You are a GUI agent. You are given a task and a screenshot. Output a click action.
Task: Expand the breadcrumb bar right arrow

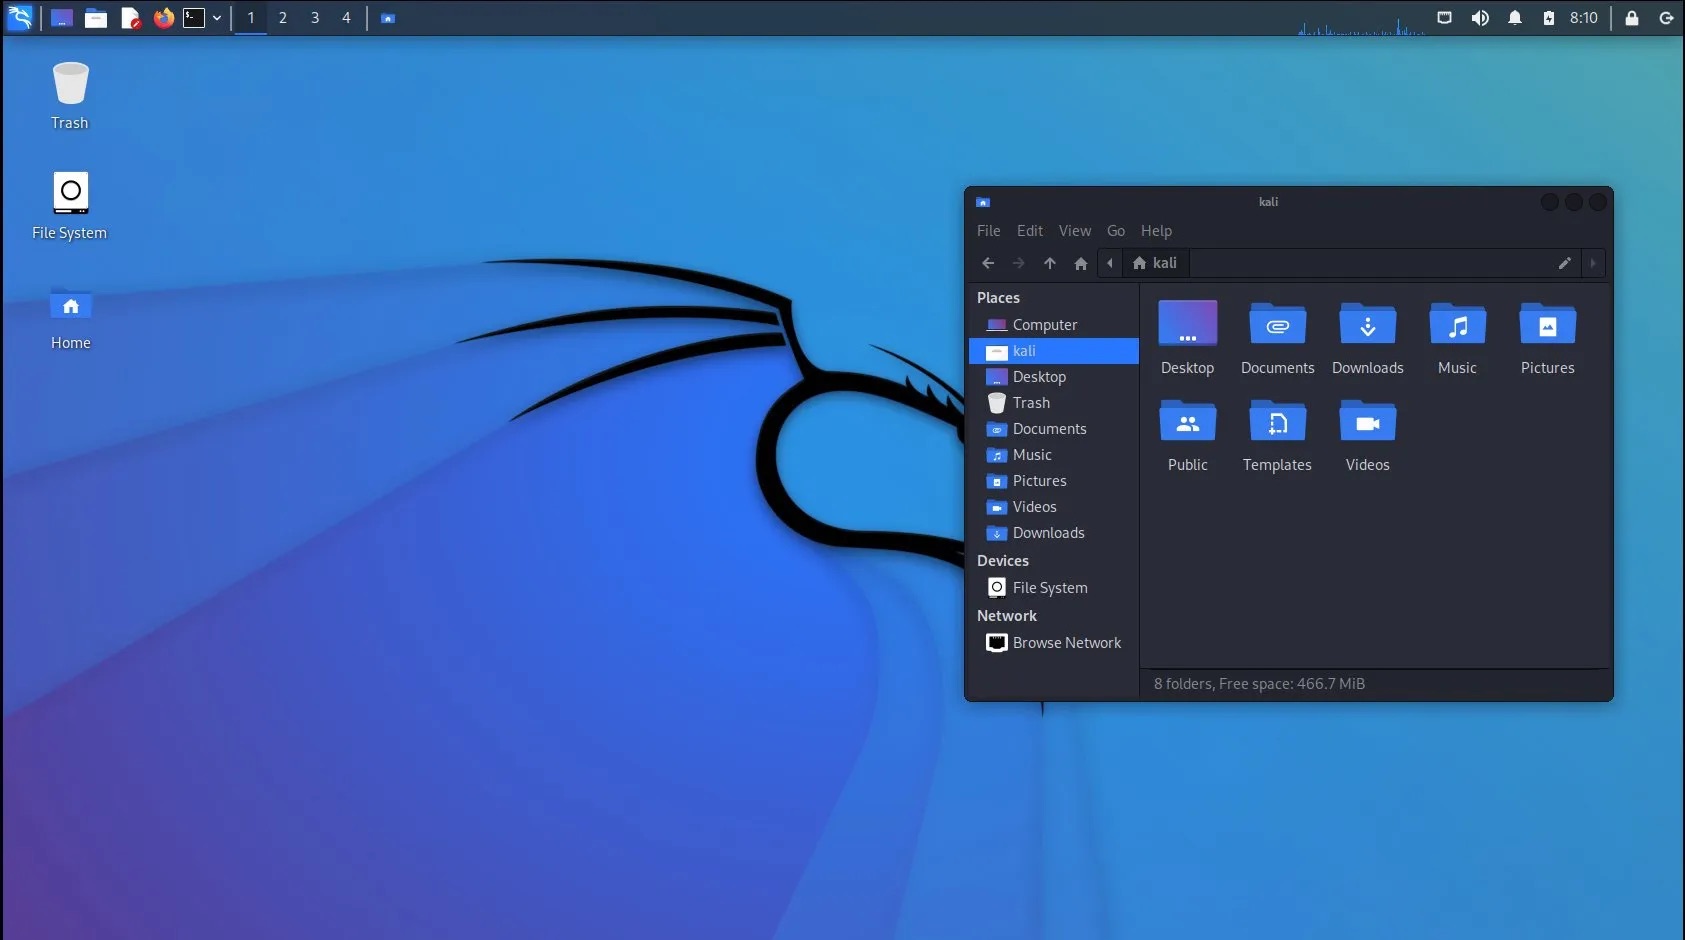coord(1591,263)
